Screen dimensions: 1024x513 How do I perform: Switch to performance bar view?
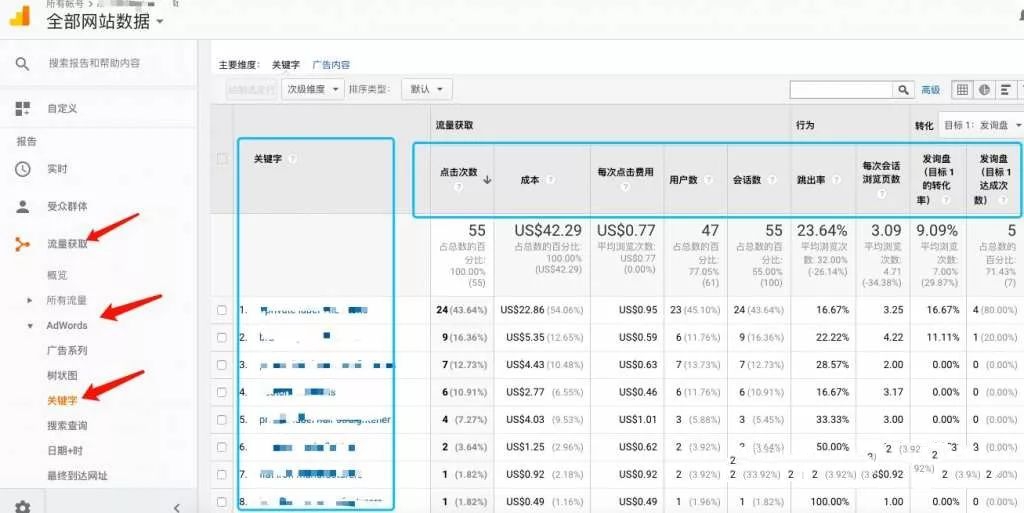pyautogui.click(x=1005, y=90)
